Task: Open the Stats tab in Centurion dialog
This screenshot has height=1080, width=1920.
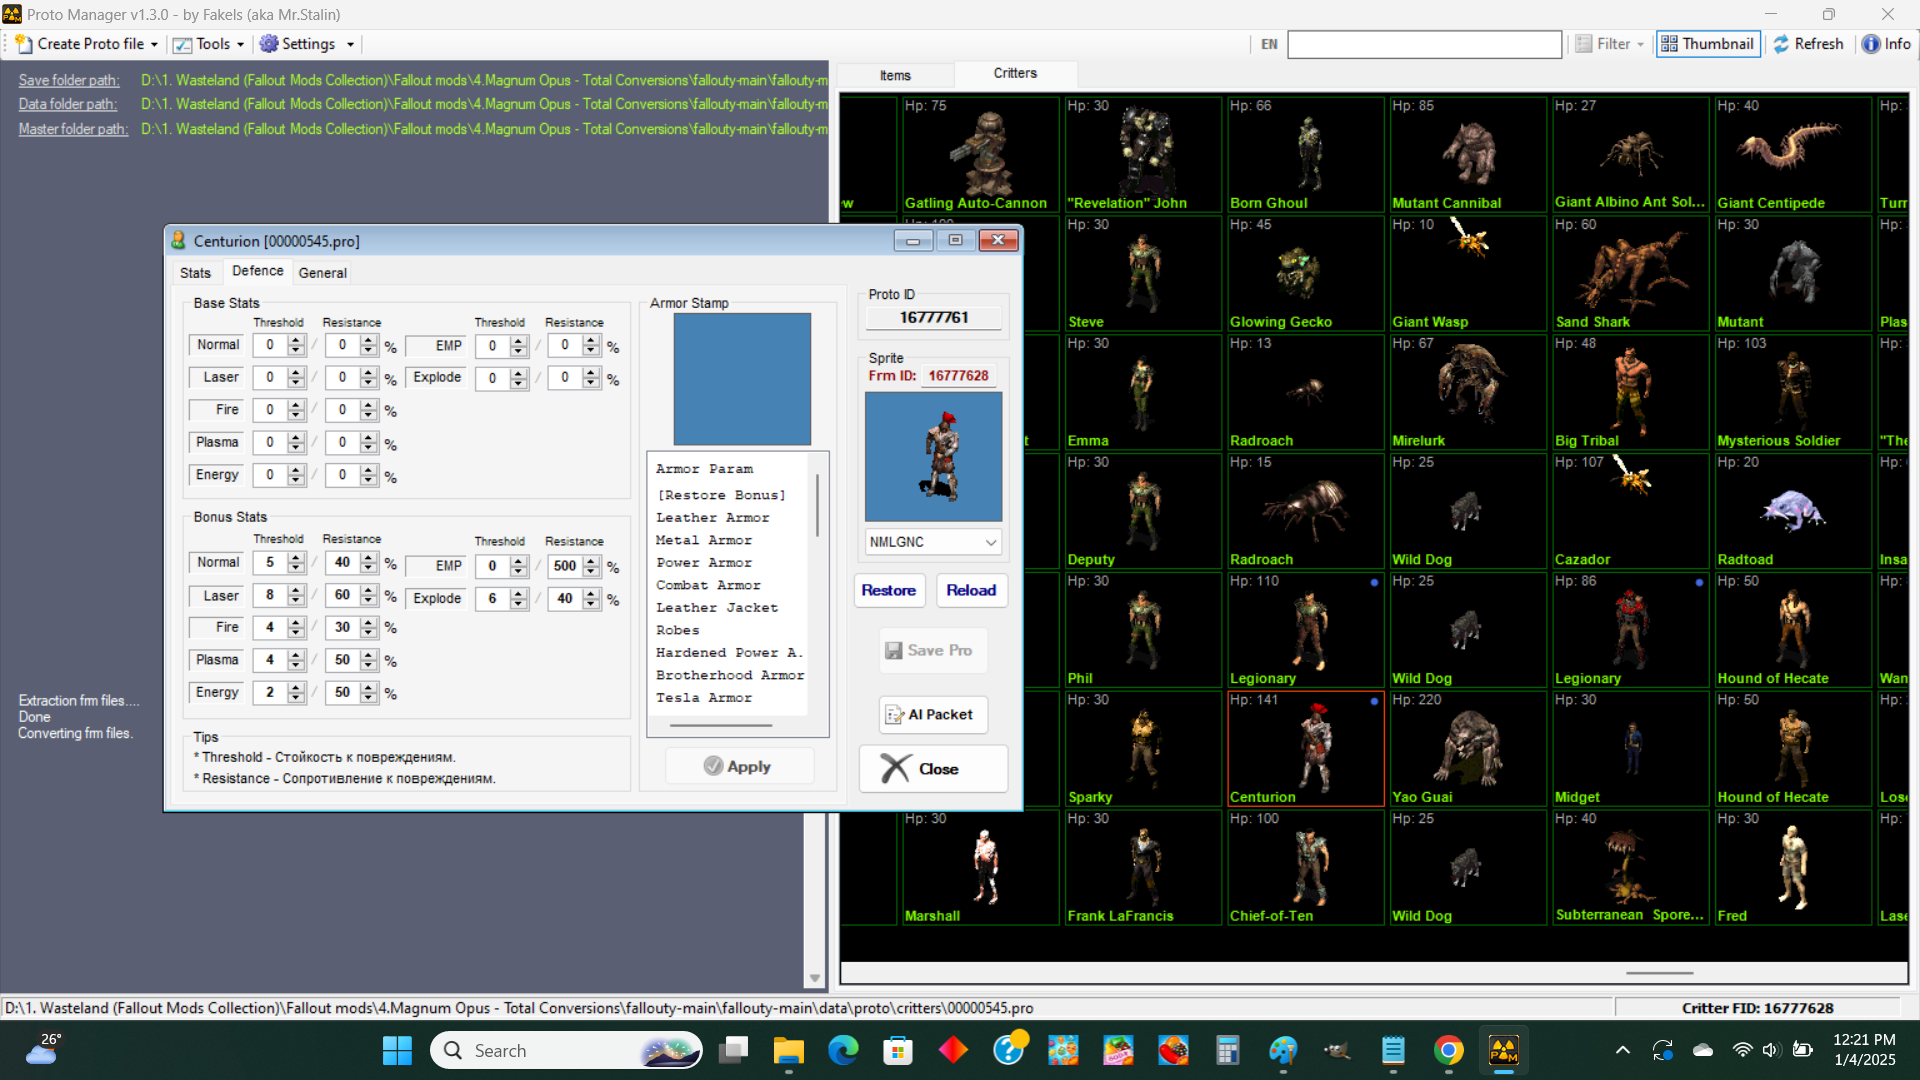Action: [x=195, y=273]
